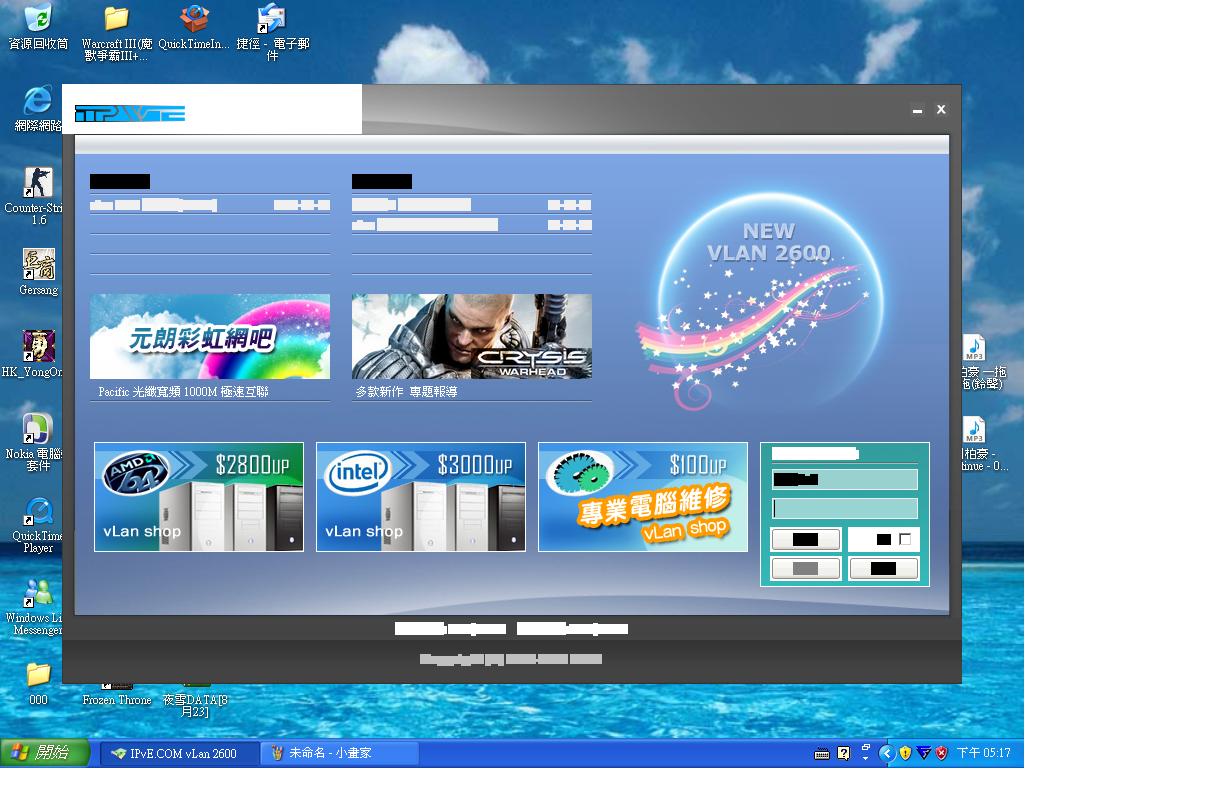Click the Intel $3000 vLan shop banner
Viewport: 1215px width, 801px height.
421,497
